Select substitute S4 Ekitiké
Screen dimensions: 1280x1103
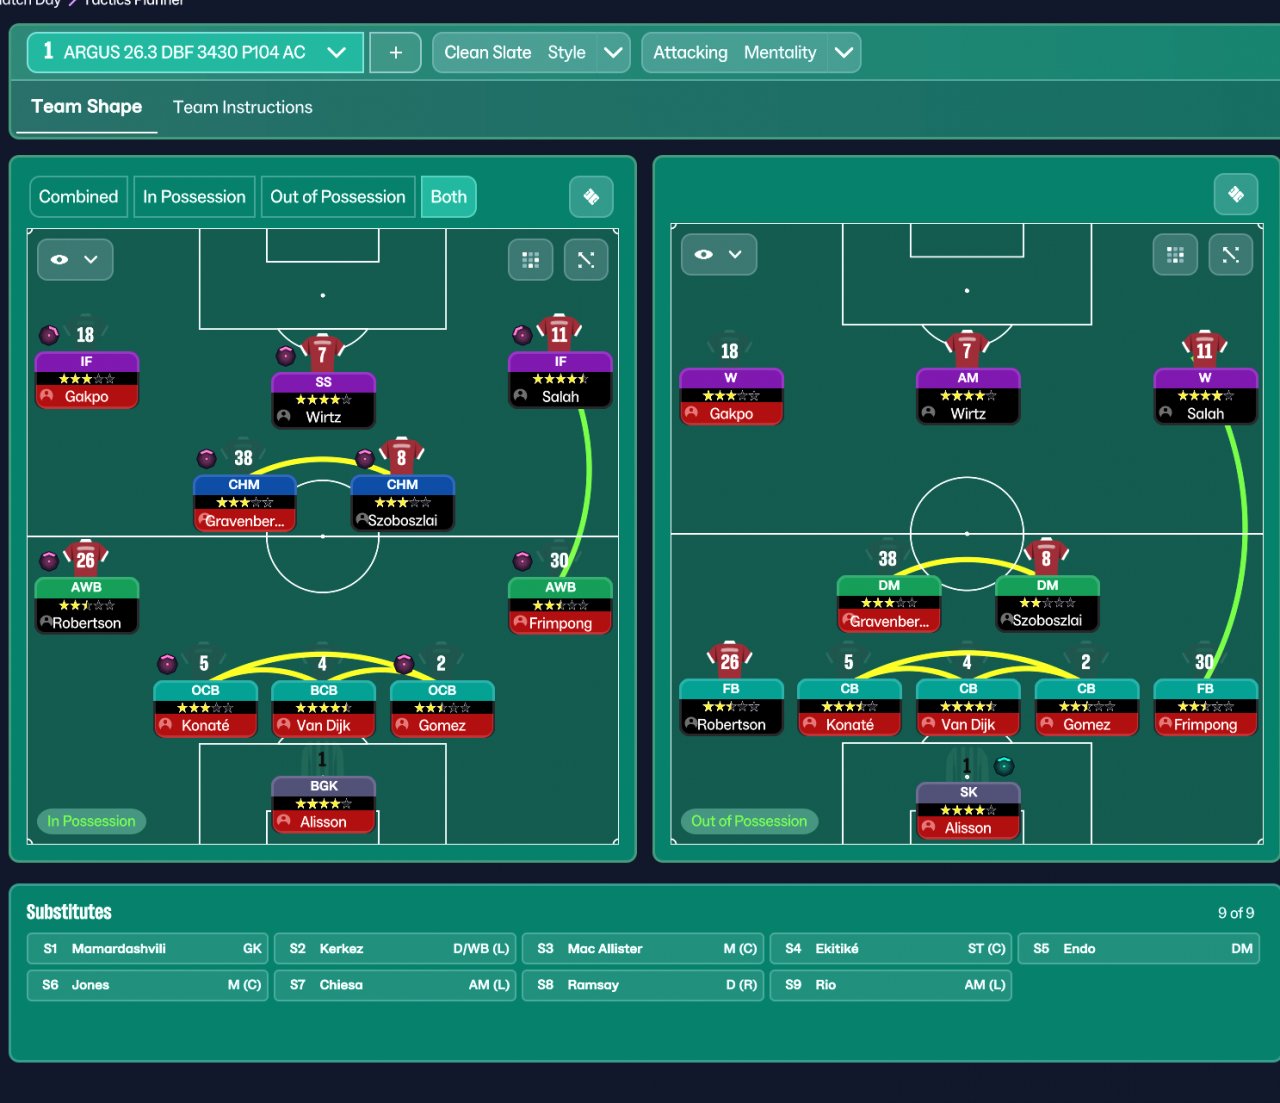[x=891, y=949]
